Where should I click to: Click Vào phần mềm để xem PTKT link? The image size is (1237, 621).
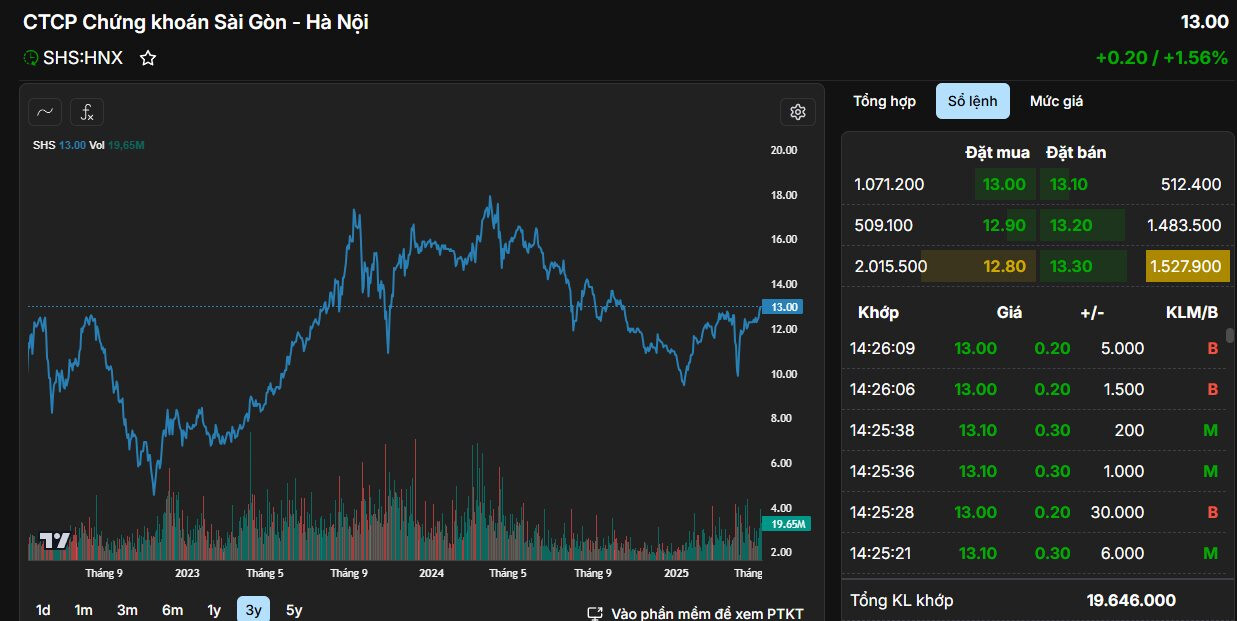pyautogui.click(x=707, y=613)
